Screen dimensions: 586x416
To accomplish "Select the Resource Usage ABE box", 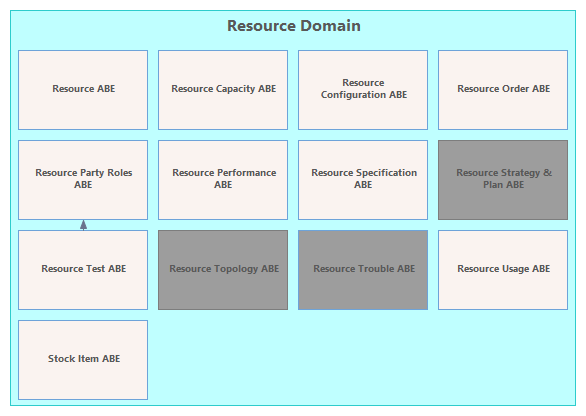I will tap(503, 270).
